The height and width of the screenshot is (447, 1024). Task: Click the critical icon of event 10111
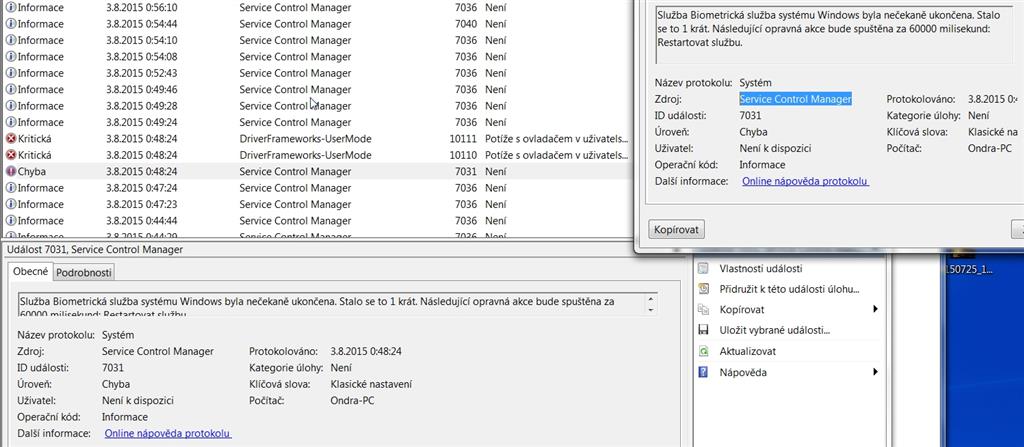click(10, 139)
